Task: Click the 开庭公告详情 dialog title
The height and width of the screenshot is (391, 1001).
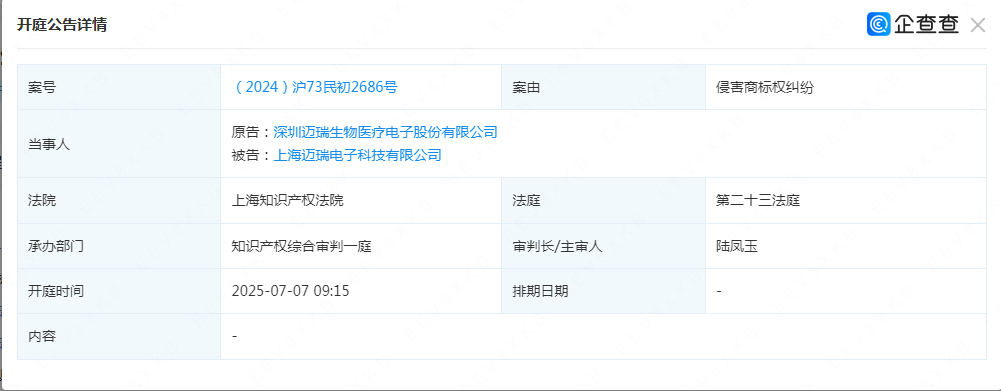Action: (x=62, y=25)
